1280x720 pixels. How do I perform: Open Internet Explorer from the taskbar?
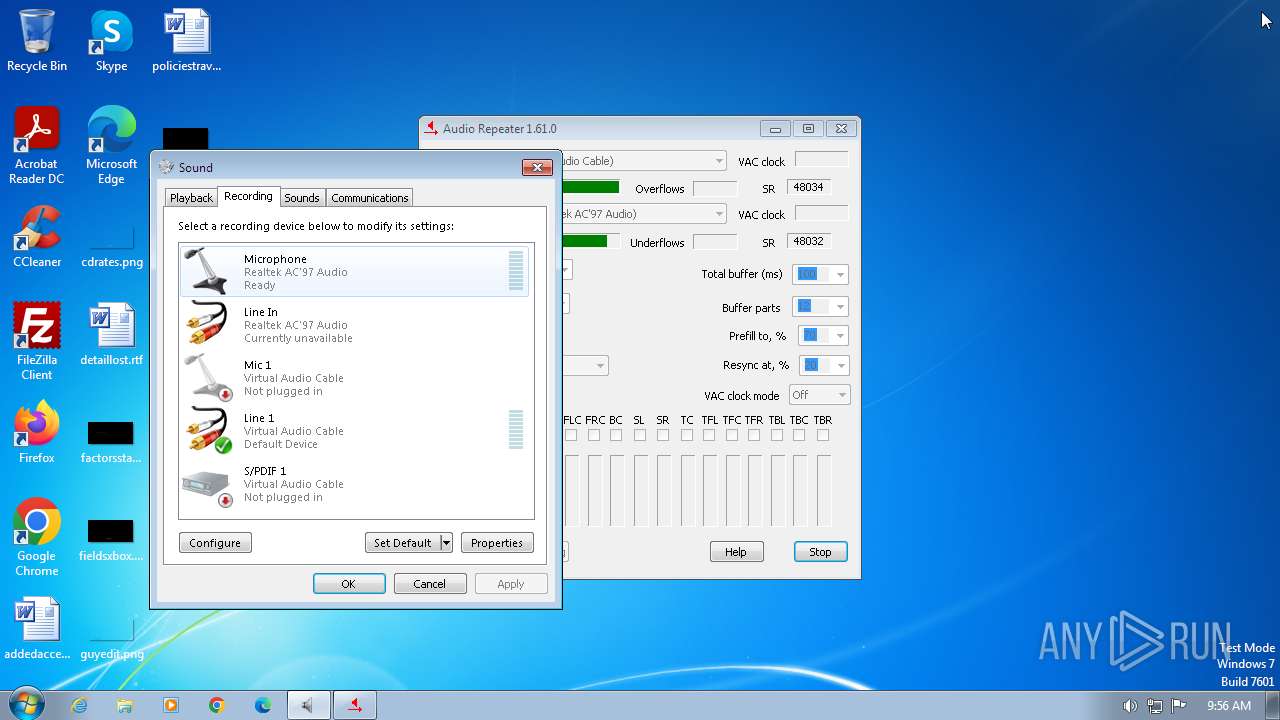(79, 705)
